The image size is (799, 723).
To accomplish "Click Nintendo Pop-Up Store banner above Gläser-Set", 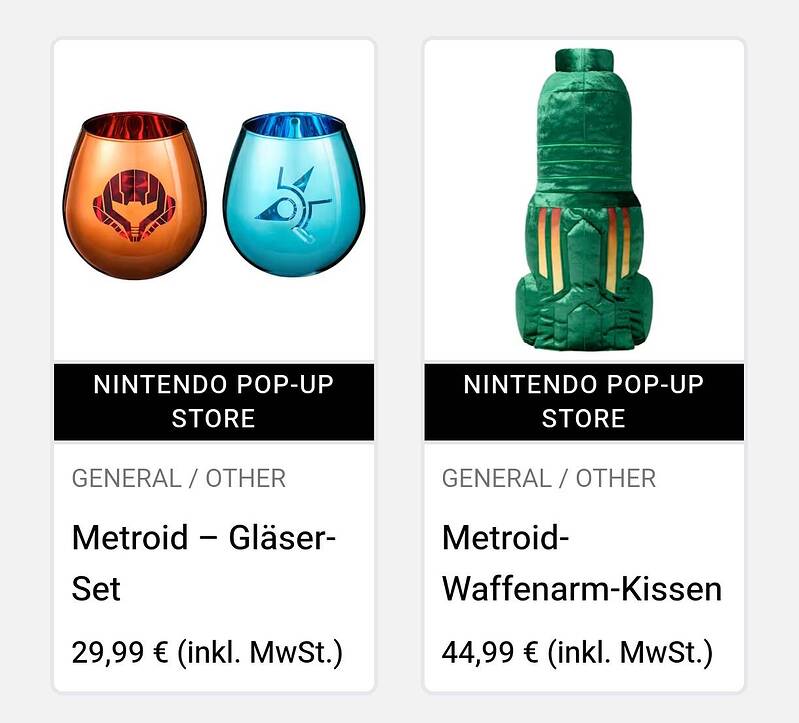I will [213, 401].
